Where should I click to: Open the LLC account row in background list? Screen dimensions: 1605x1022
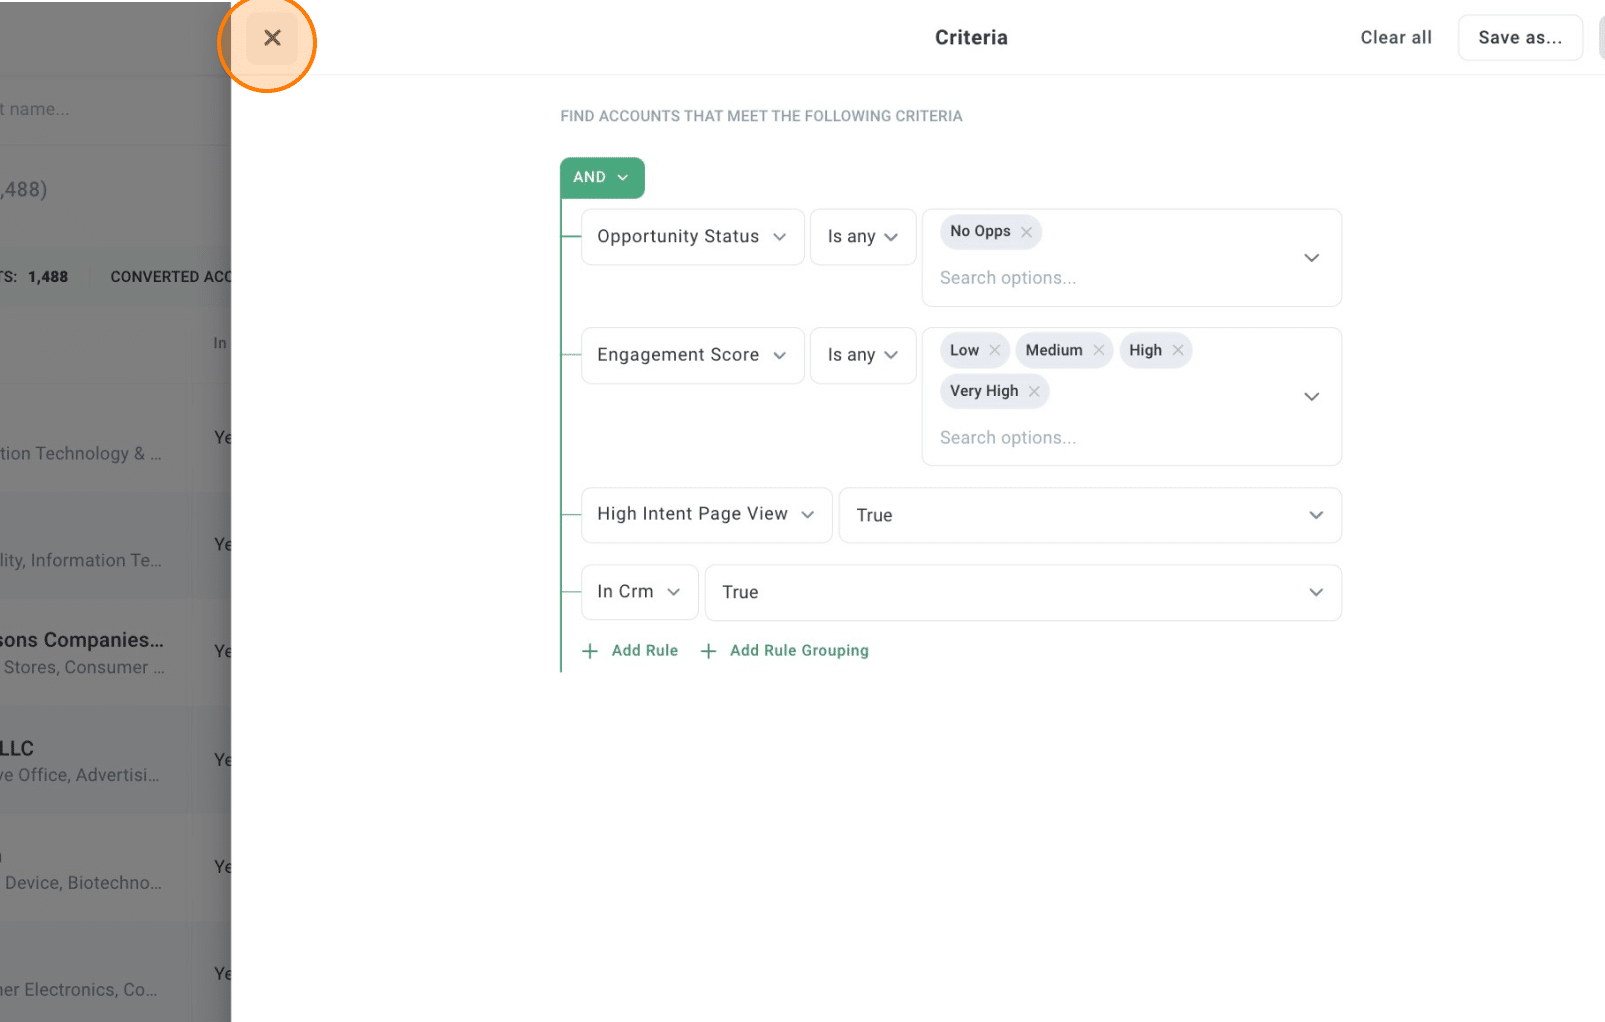[x=115, y=760]
